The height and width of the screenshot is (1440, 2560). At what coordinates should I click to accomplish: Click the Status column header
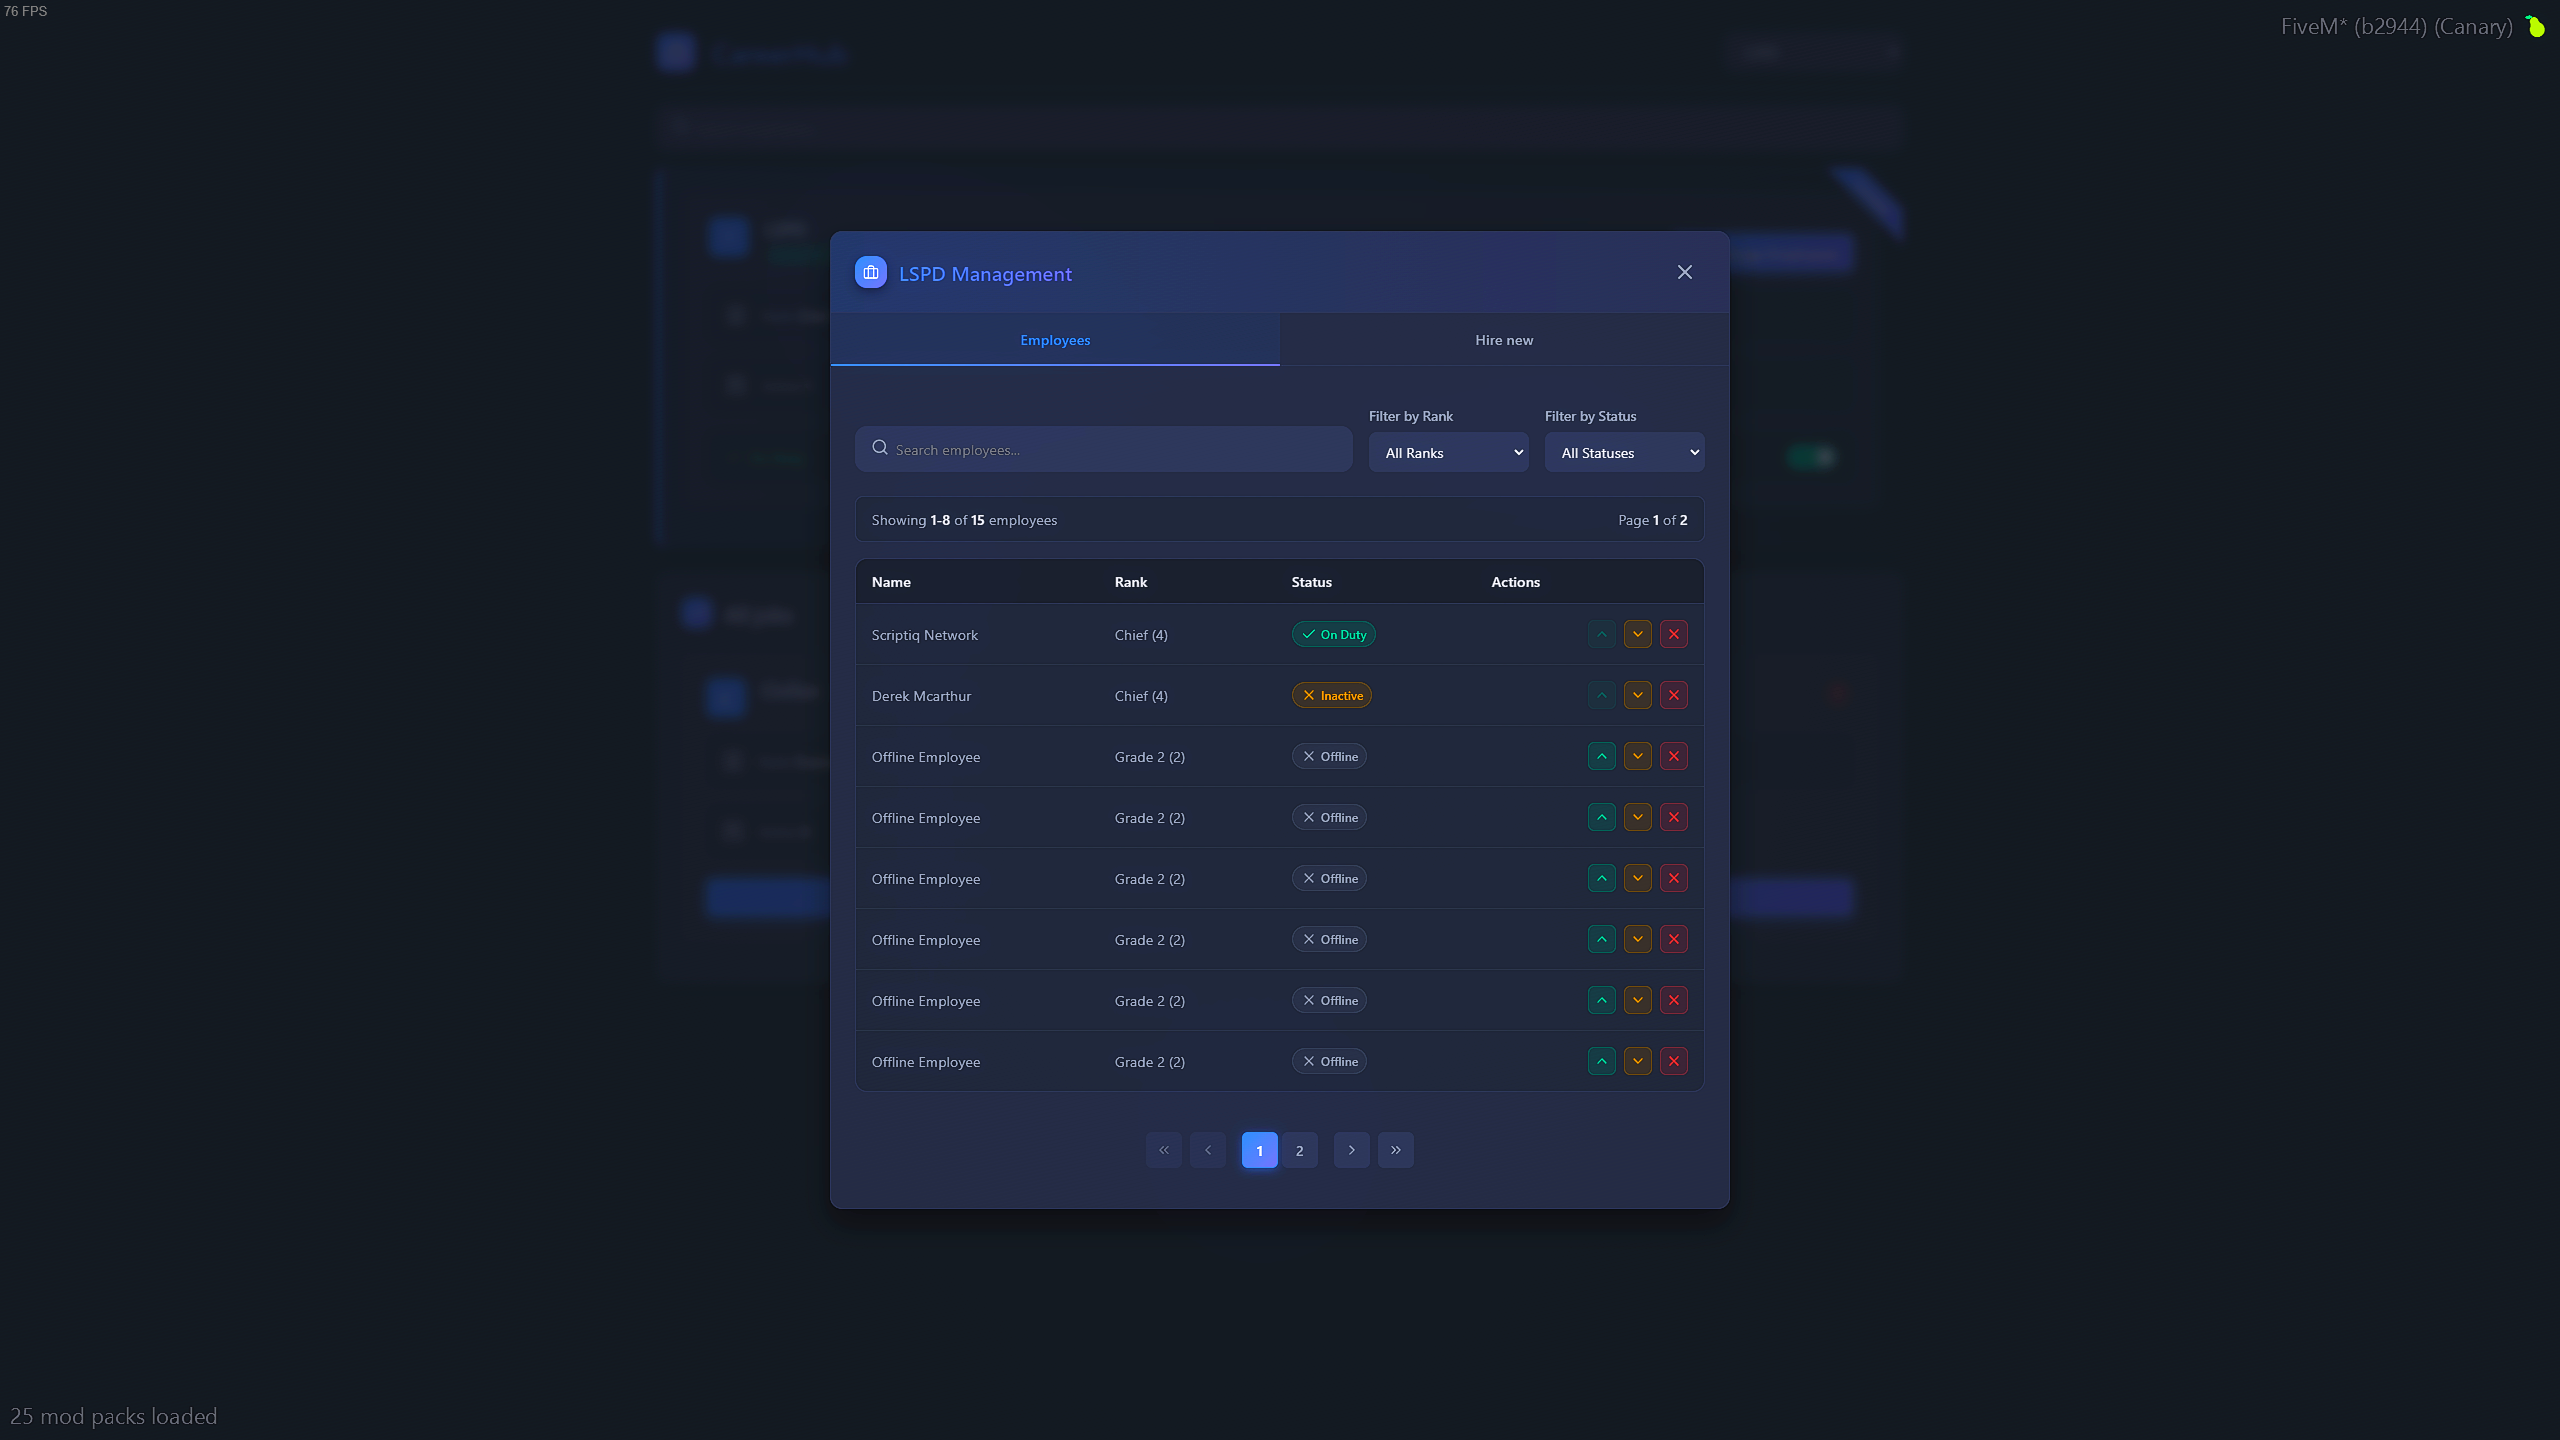[1311, 582]
